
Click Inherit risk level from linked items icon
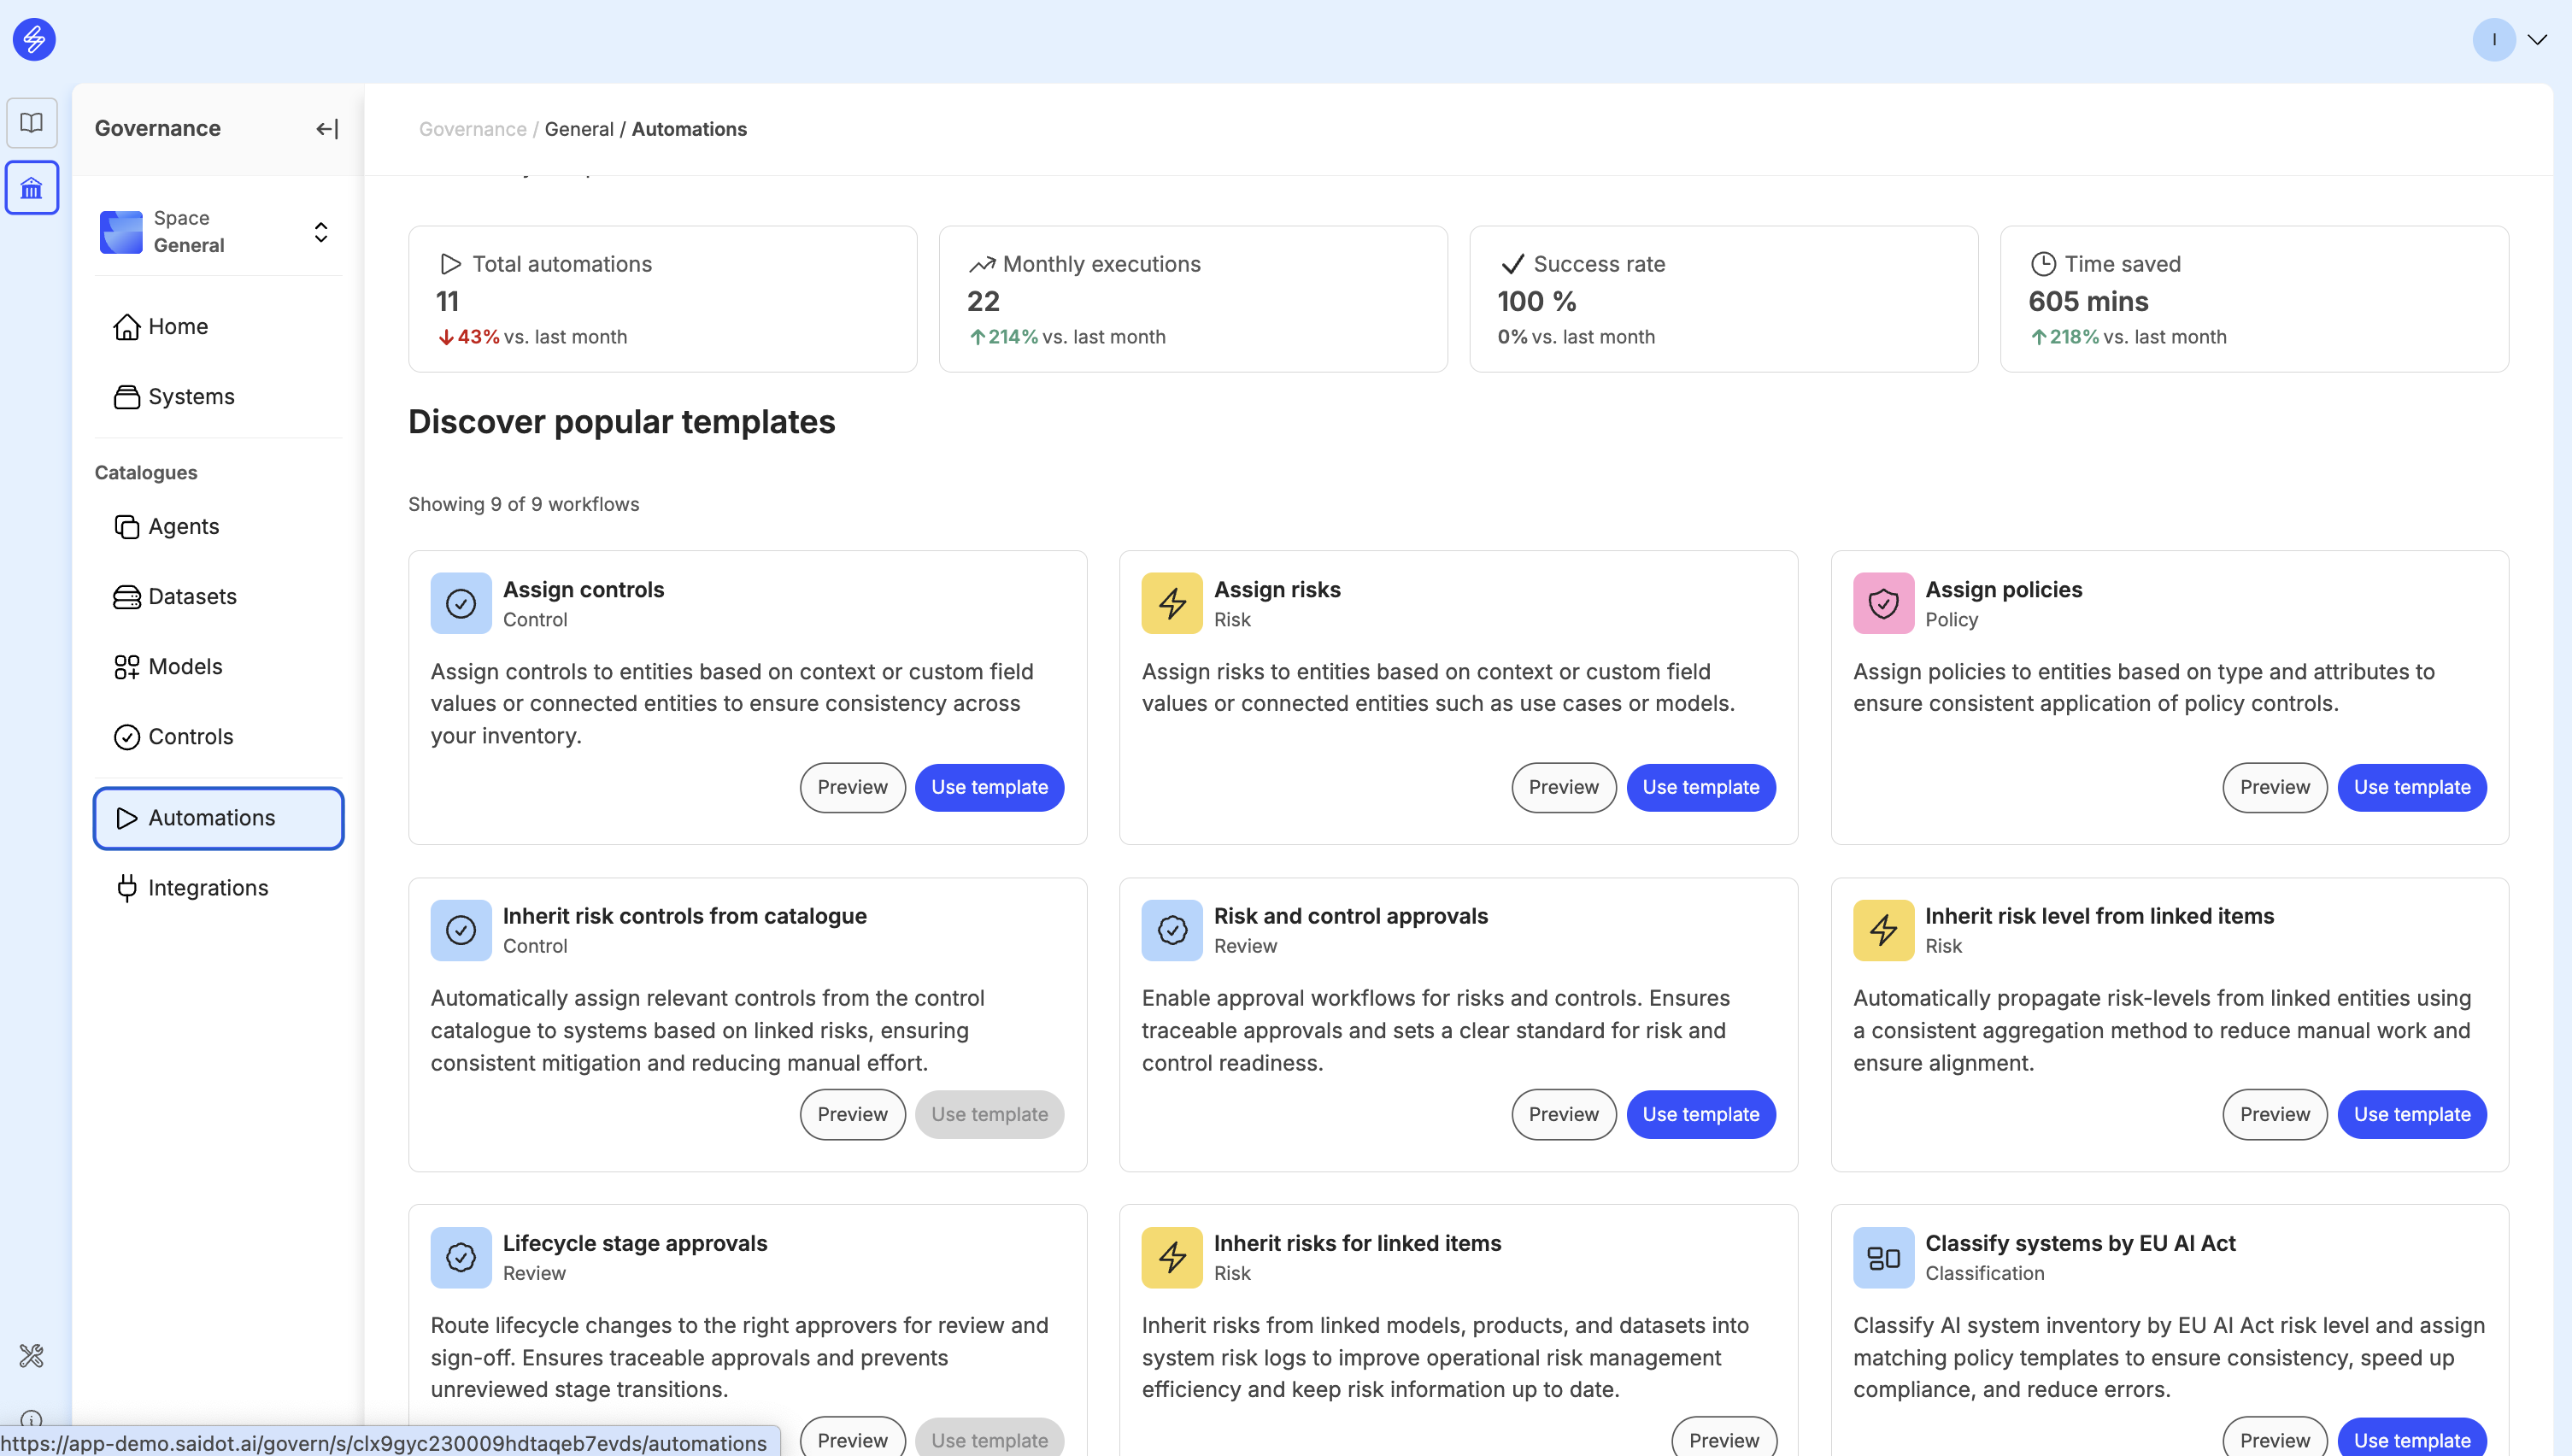coord(1884,930)
